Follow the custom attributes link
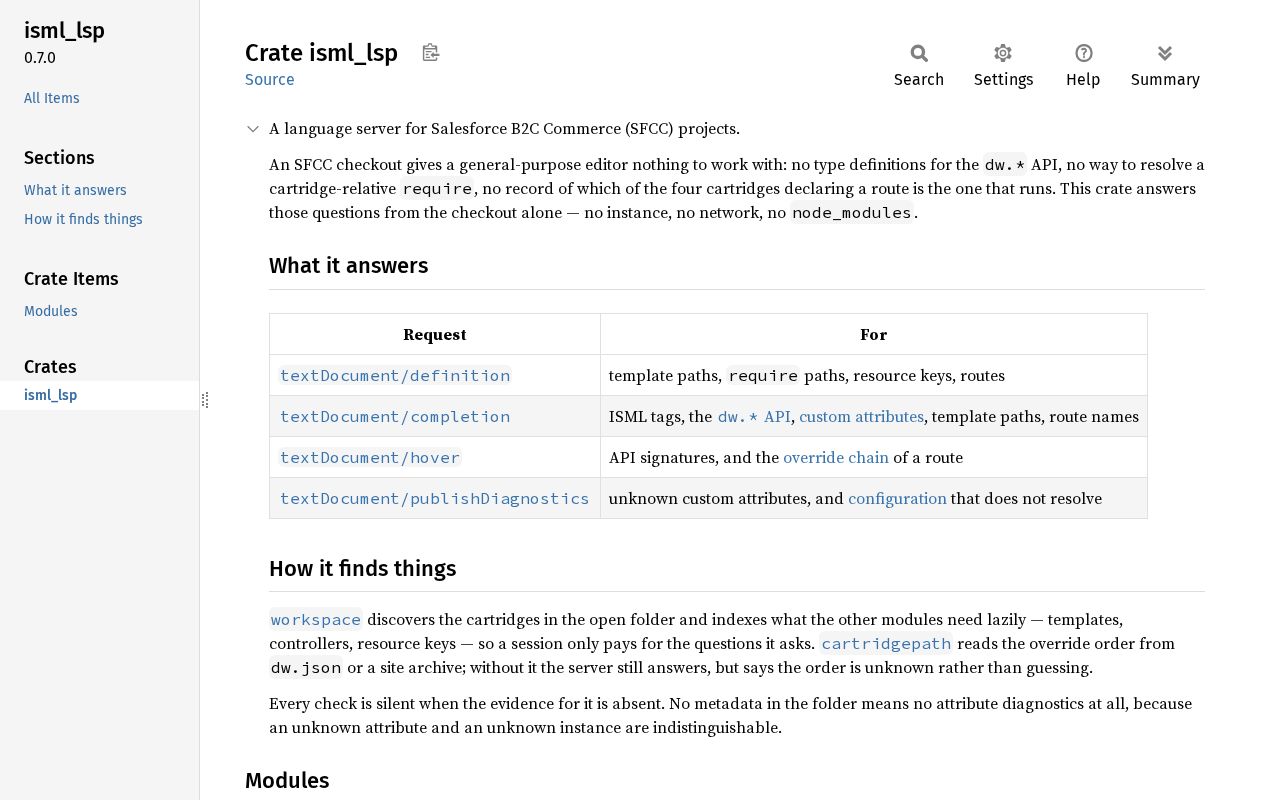 point(861,416)
